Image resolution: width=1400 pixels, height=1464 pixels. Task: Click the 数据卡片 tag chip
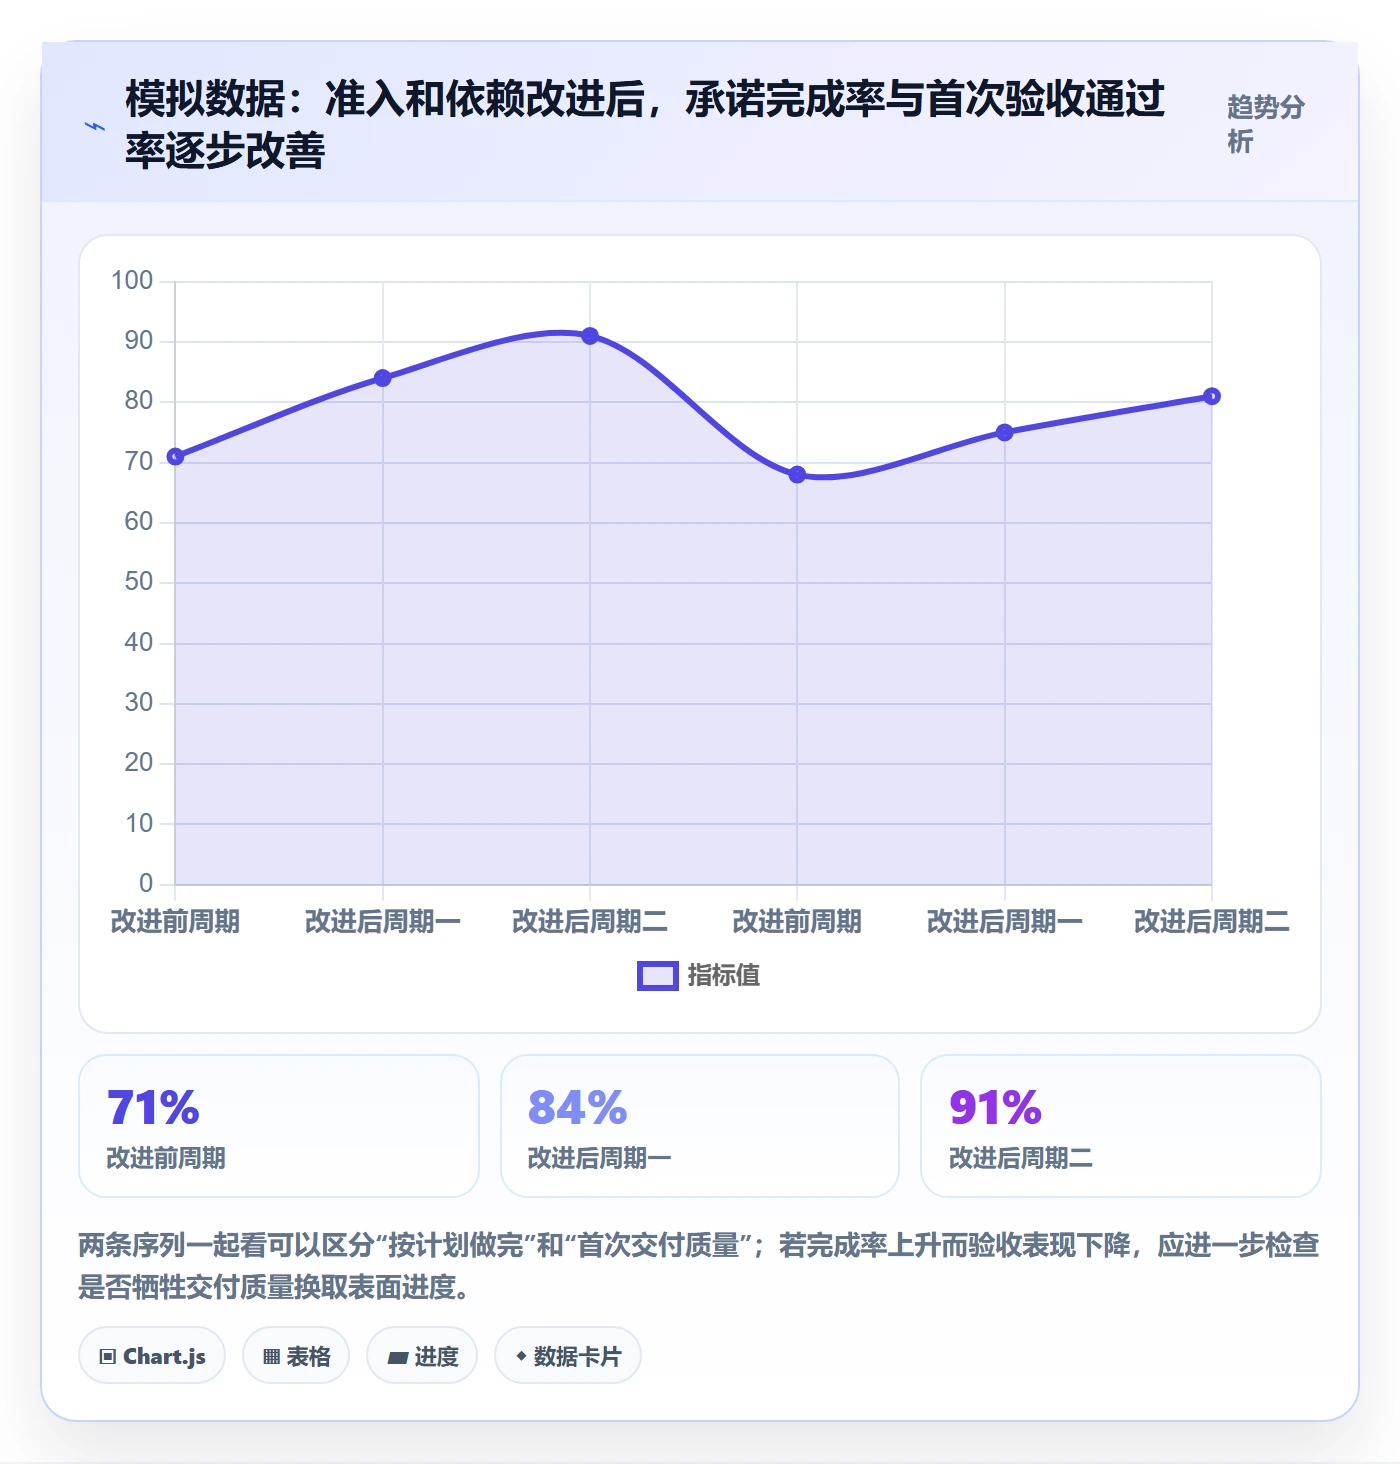(x=568, y=1356)
